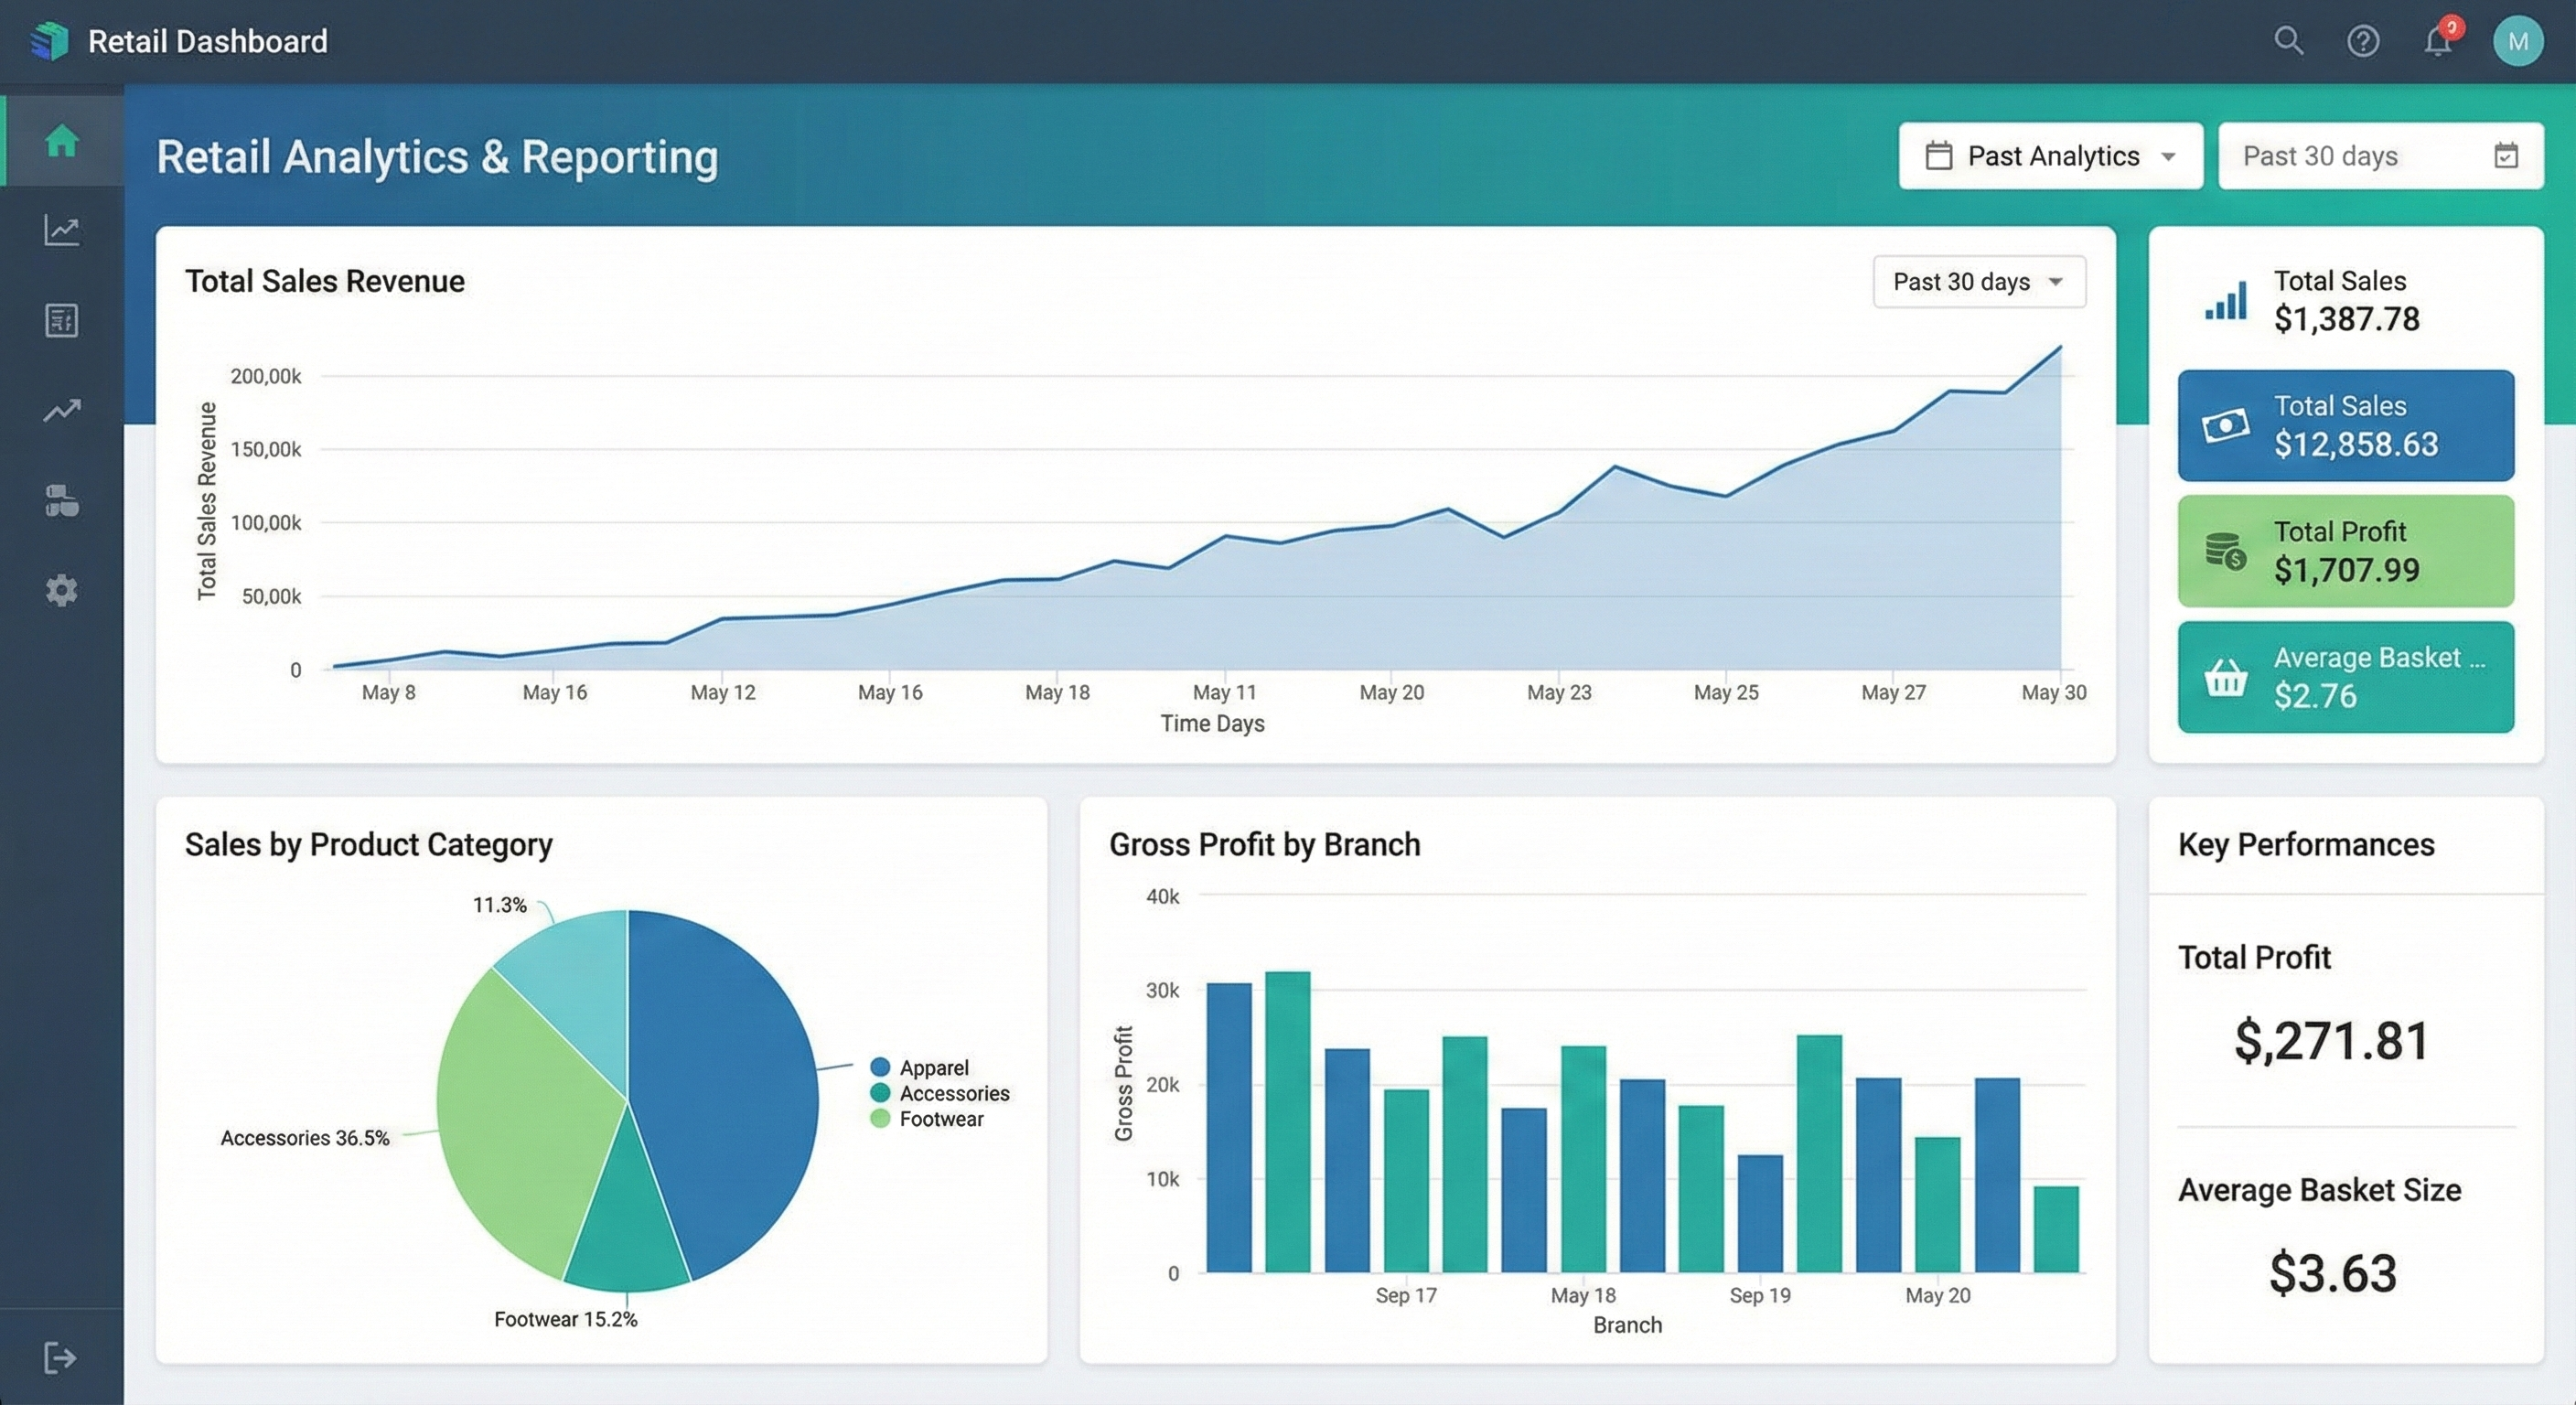Click the logout icon at the sidebar bottom
This screenshot has height=1405, width=2576.
[x=60, y=1357]
